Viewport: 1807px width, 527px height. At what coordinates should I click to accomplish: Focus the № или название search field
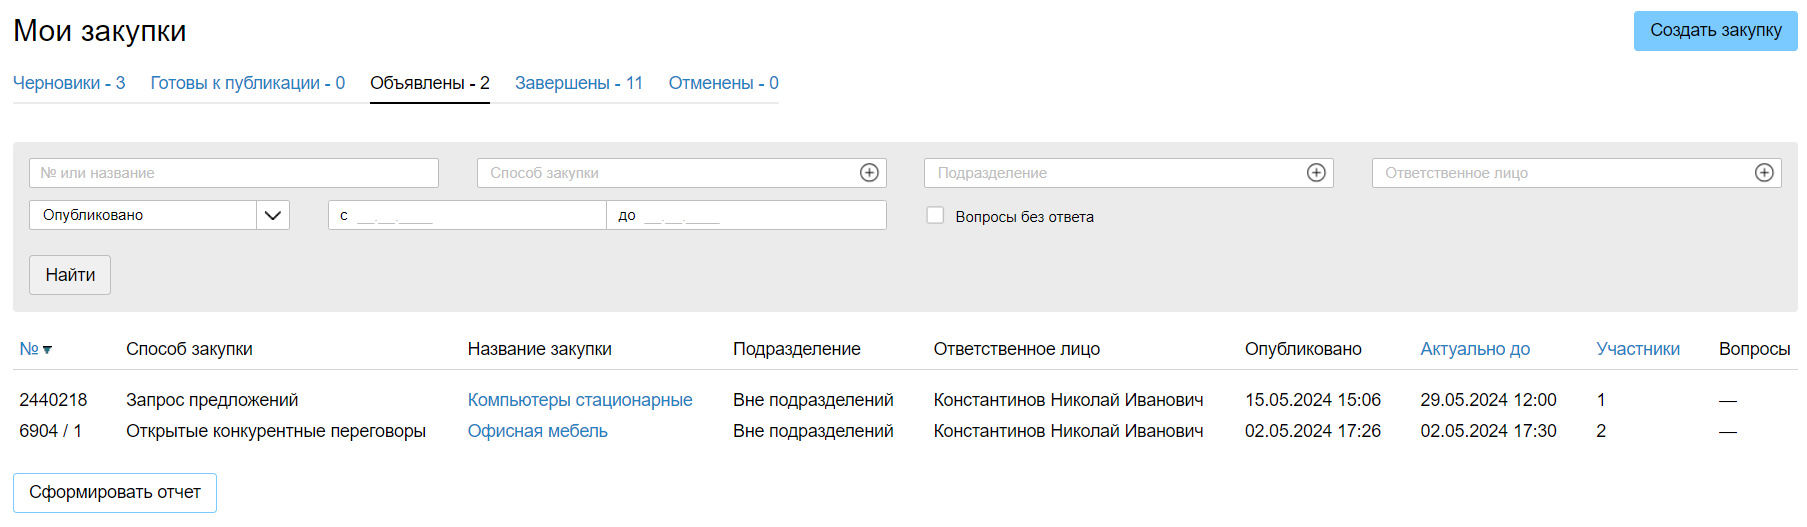pyautogui.click(x=234, y=173)
